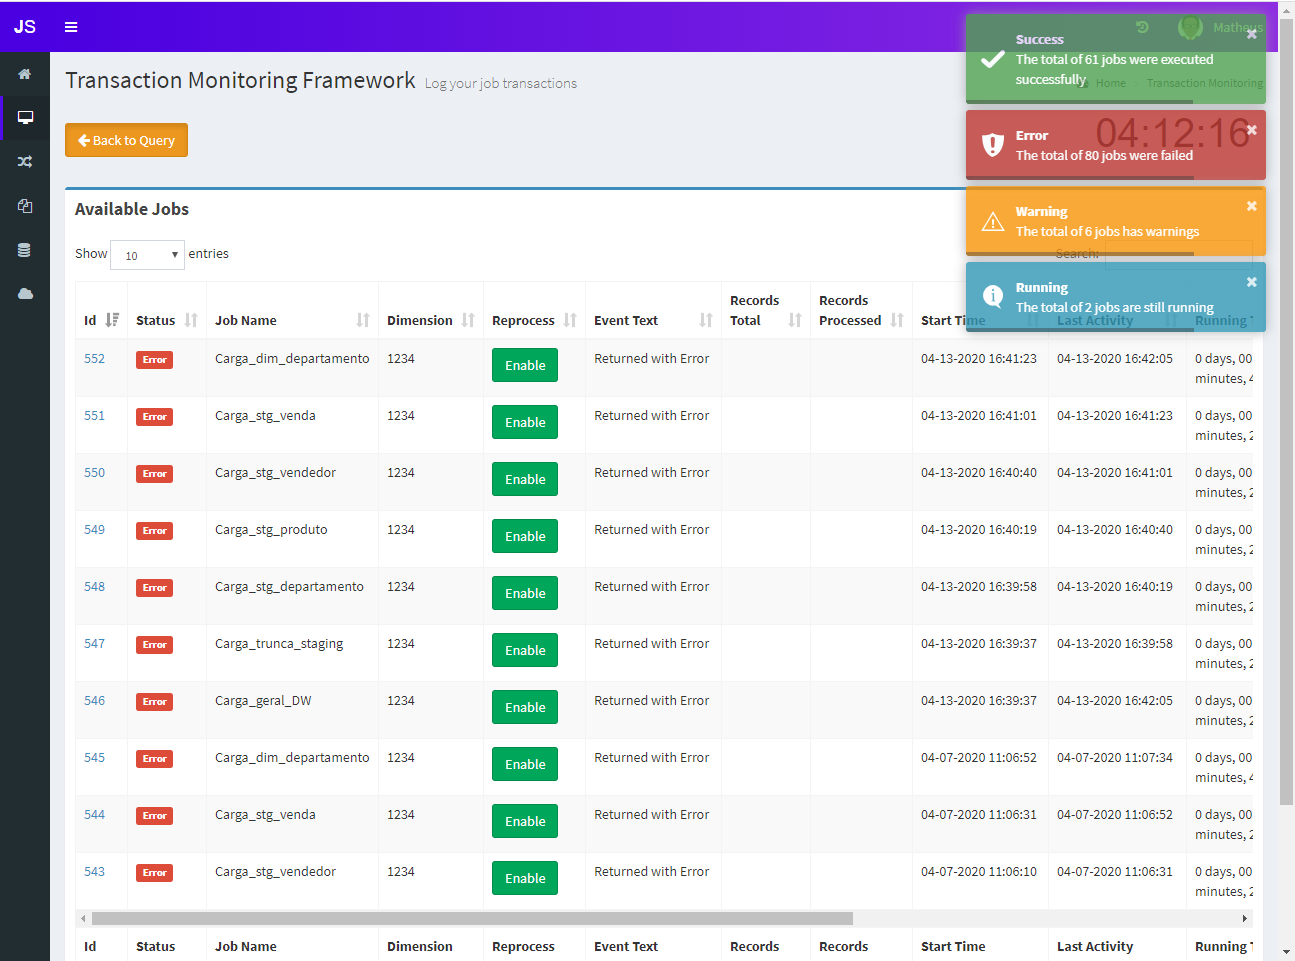Open job Id 543 link
Viewport: 1295px width, 961px height.
(x=94, y=871)
